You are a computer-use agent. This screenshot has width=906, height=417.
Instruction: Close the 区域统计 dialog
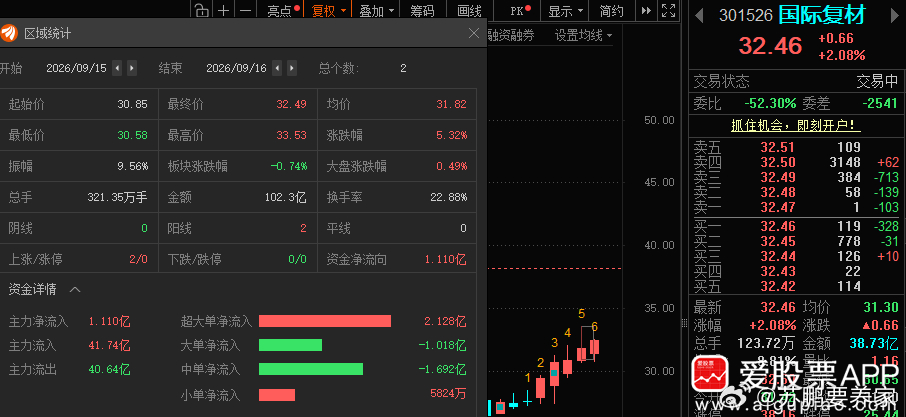[x=474, y=33]
